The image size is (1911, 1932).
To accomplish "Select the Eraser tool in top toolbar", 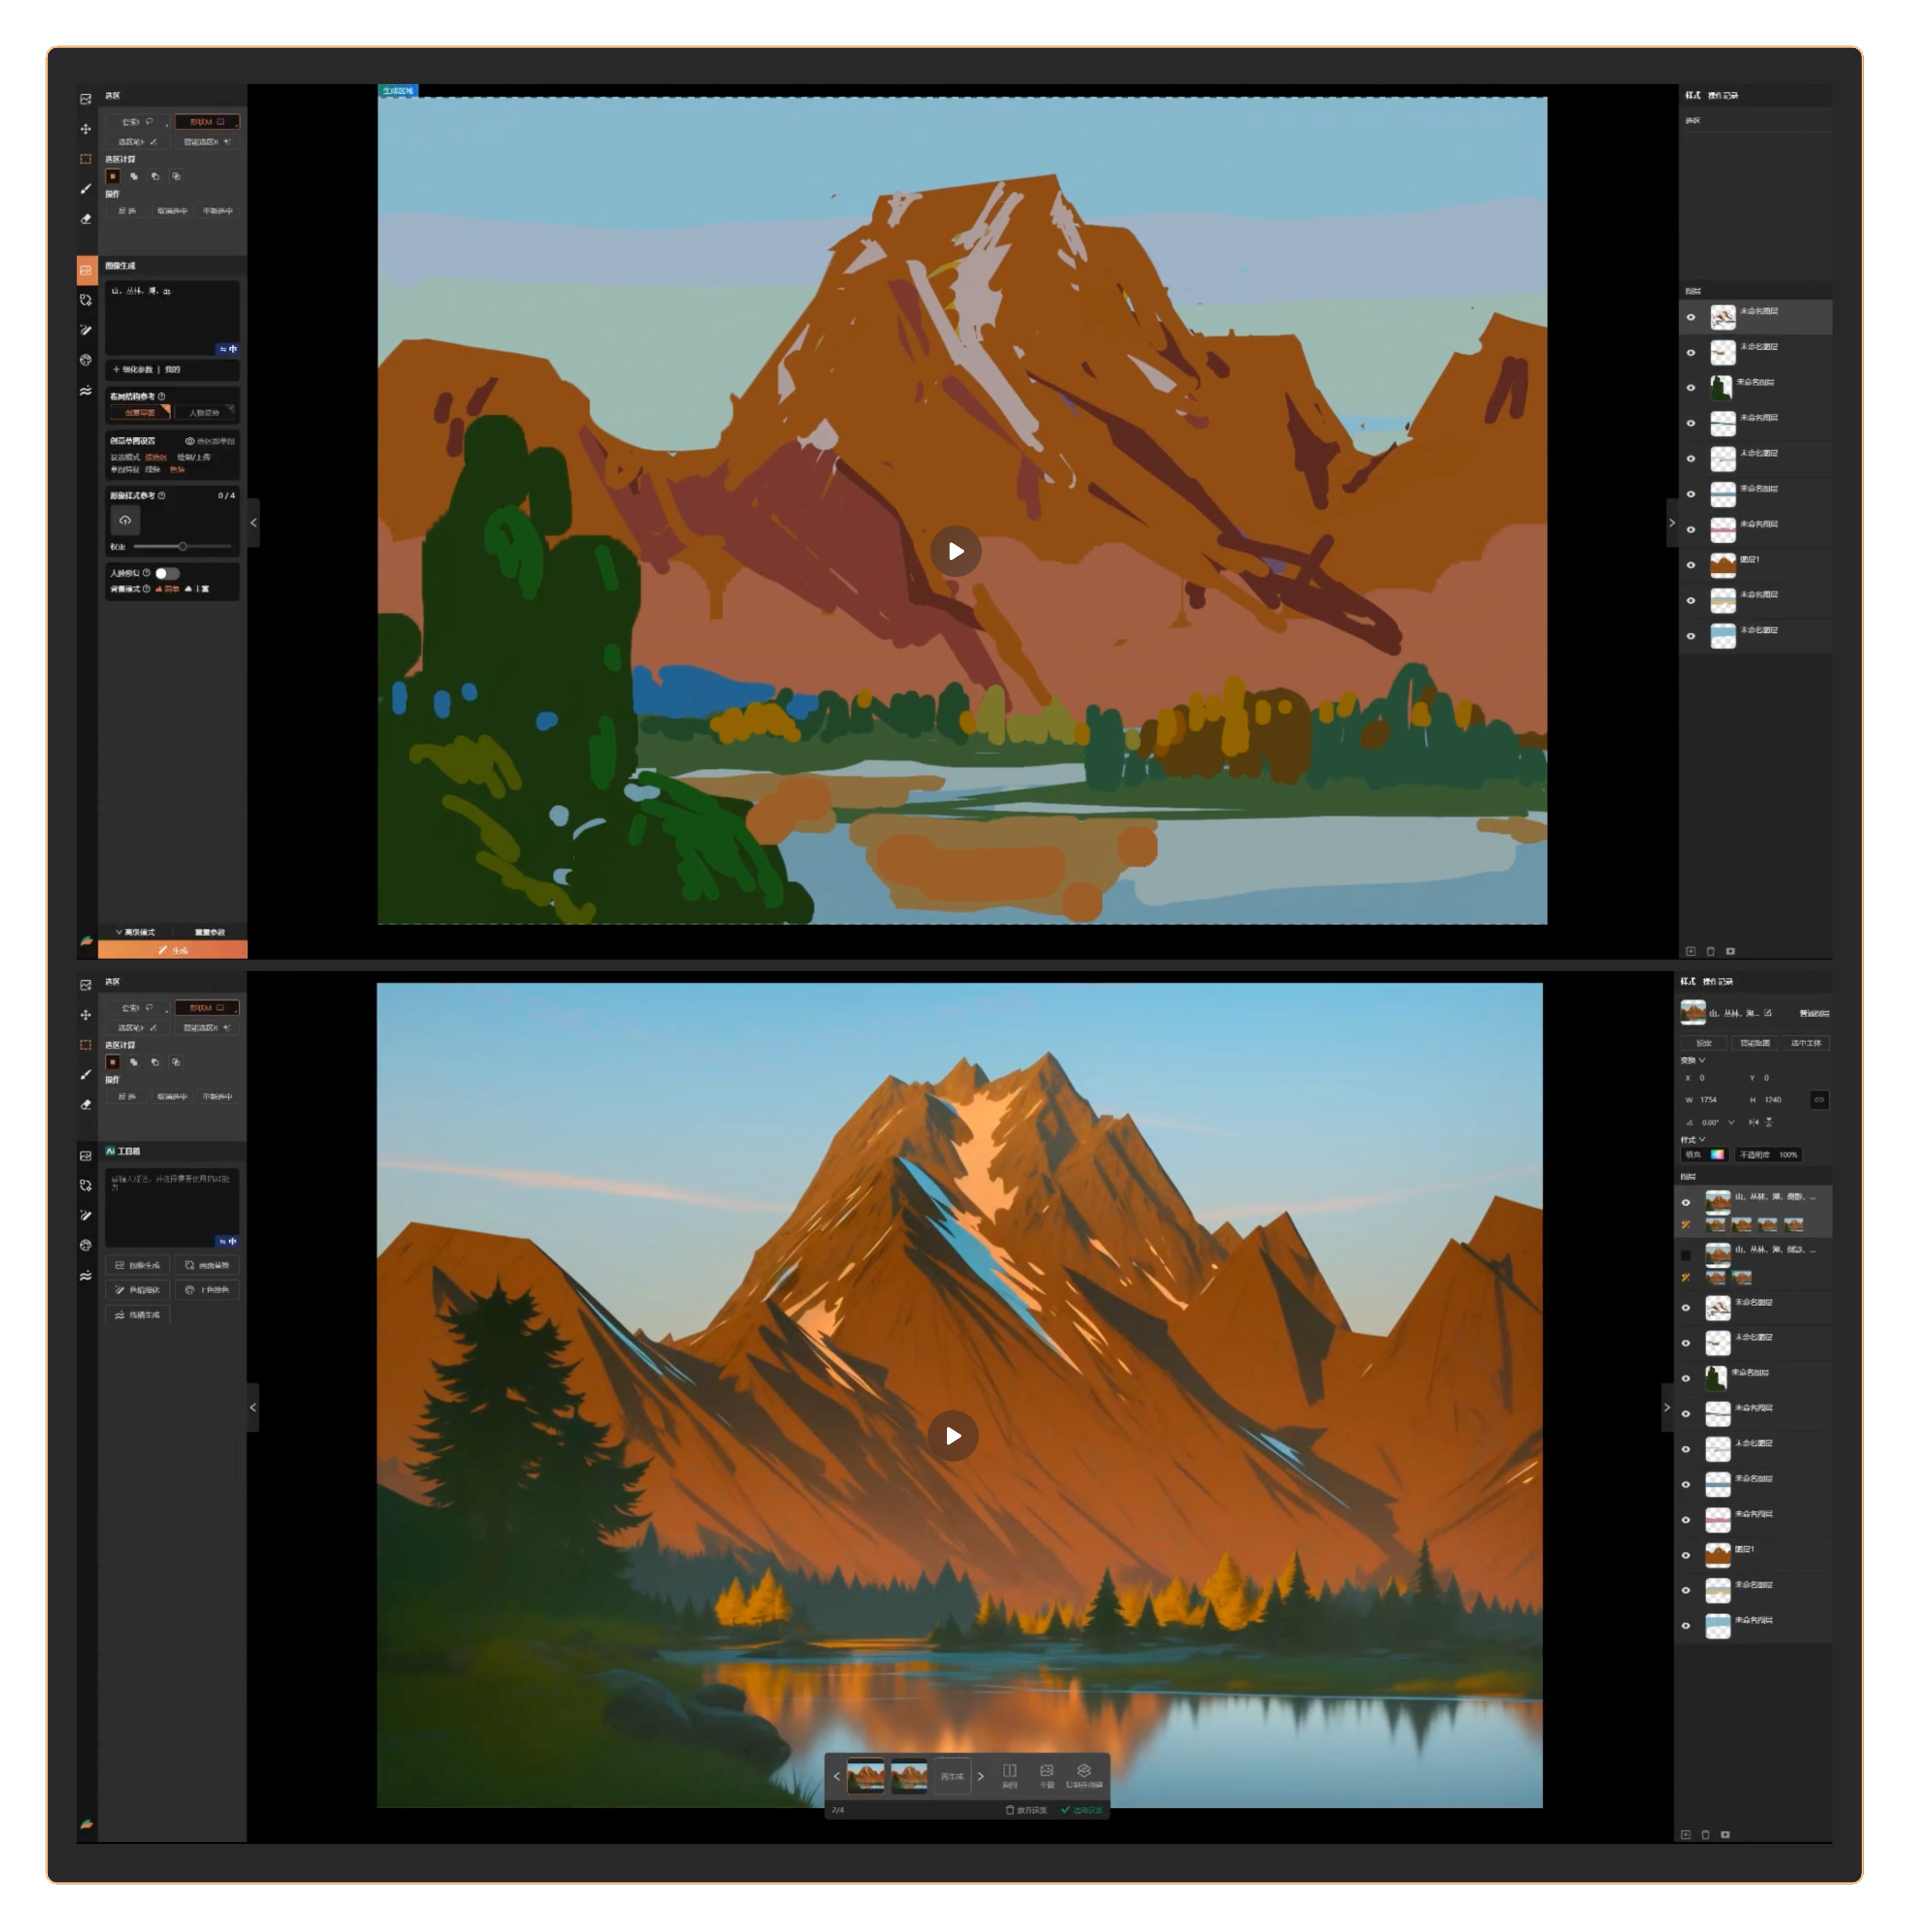I will pos(86,219).
